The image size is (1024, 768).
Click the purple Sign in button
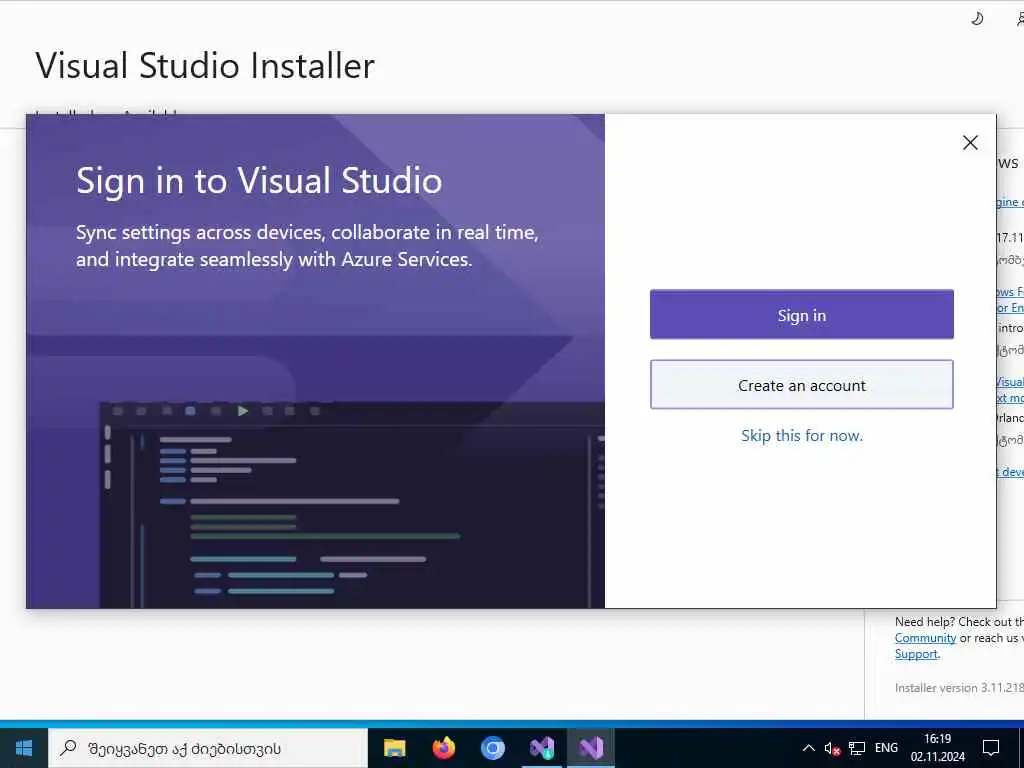tap(801, 315)
